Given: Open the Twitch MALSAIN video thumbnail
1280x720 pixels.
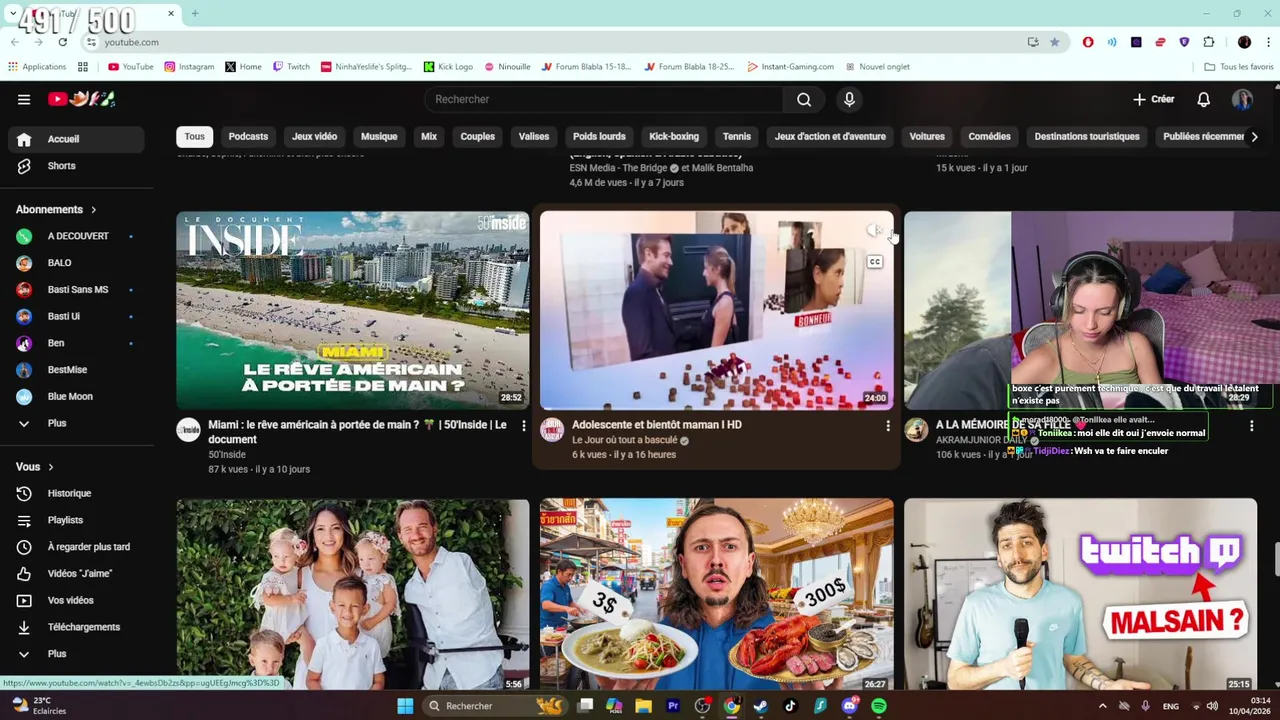Looking at the screenshot, I should coord(1081,594).
